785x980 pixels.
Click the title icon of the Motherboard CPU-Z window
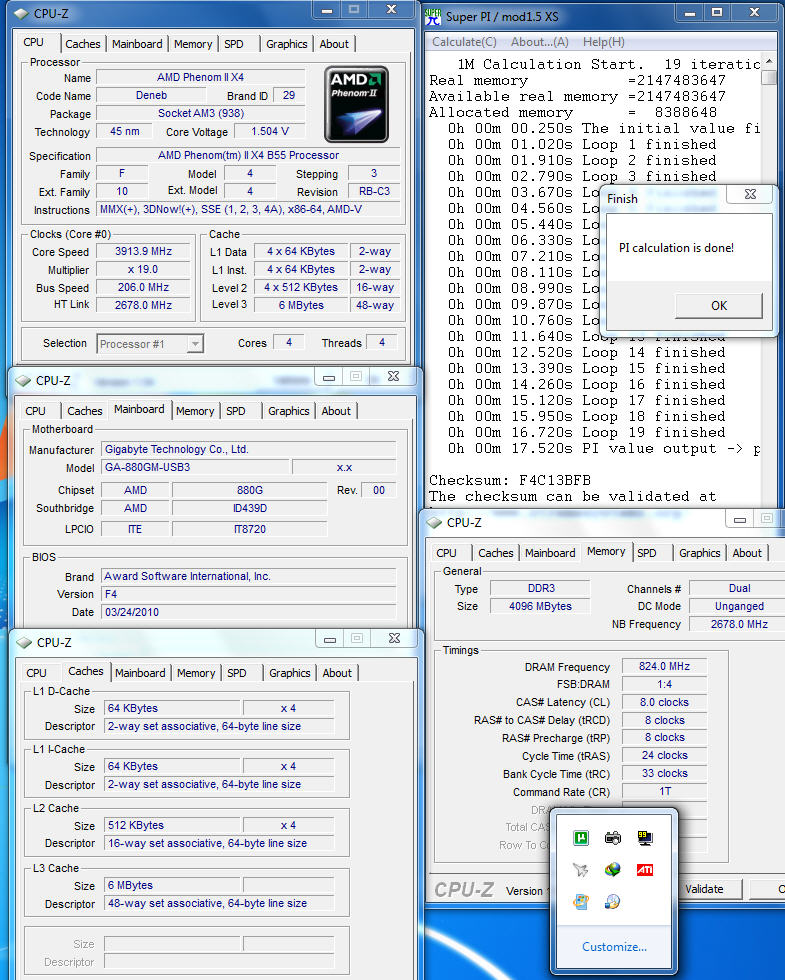23,381
